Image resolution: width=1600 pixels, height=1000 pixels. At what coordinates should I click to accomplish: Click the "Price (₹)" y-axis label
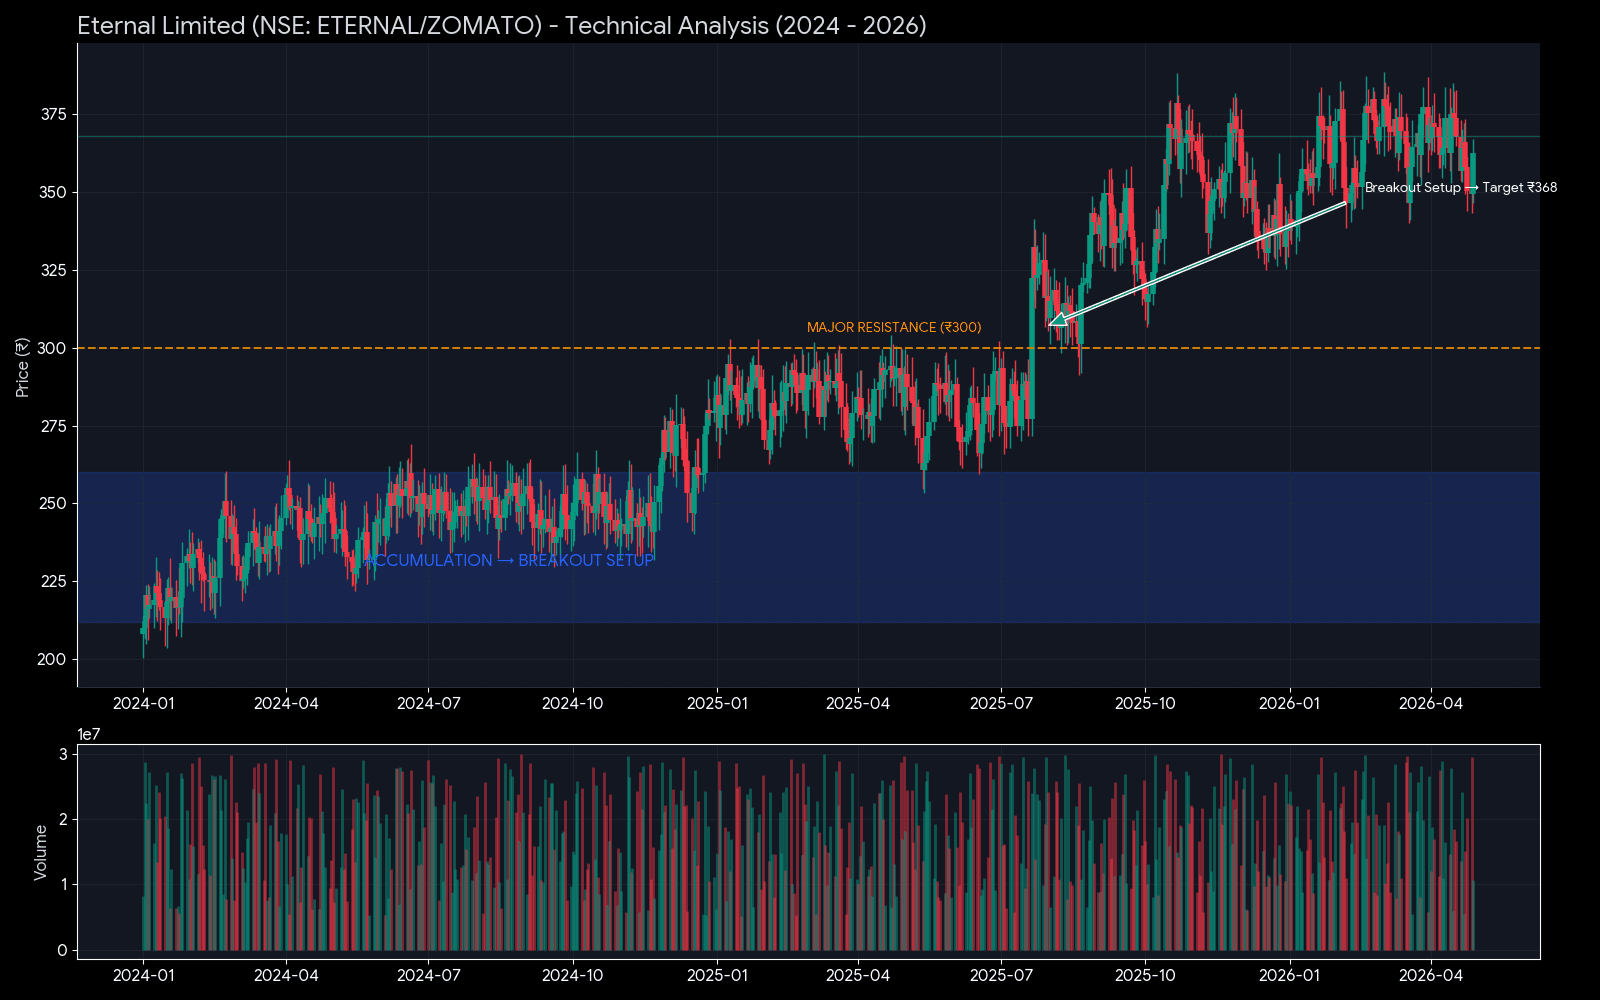point(23,367)
